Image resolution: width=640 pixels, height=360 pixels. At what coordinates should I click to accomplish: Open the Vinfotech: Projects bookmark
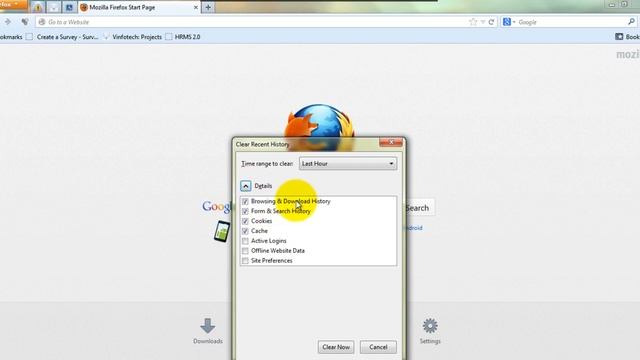click(x=132, y=37)
